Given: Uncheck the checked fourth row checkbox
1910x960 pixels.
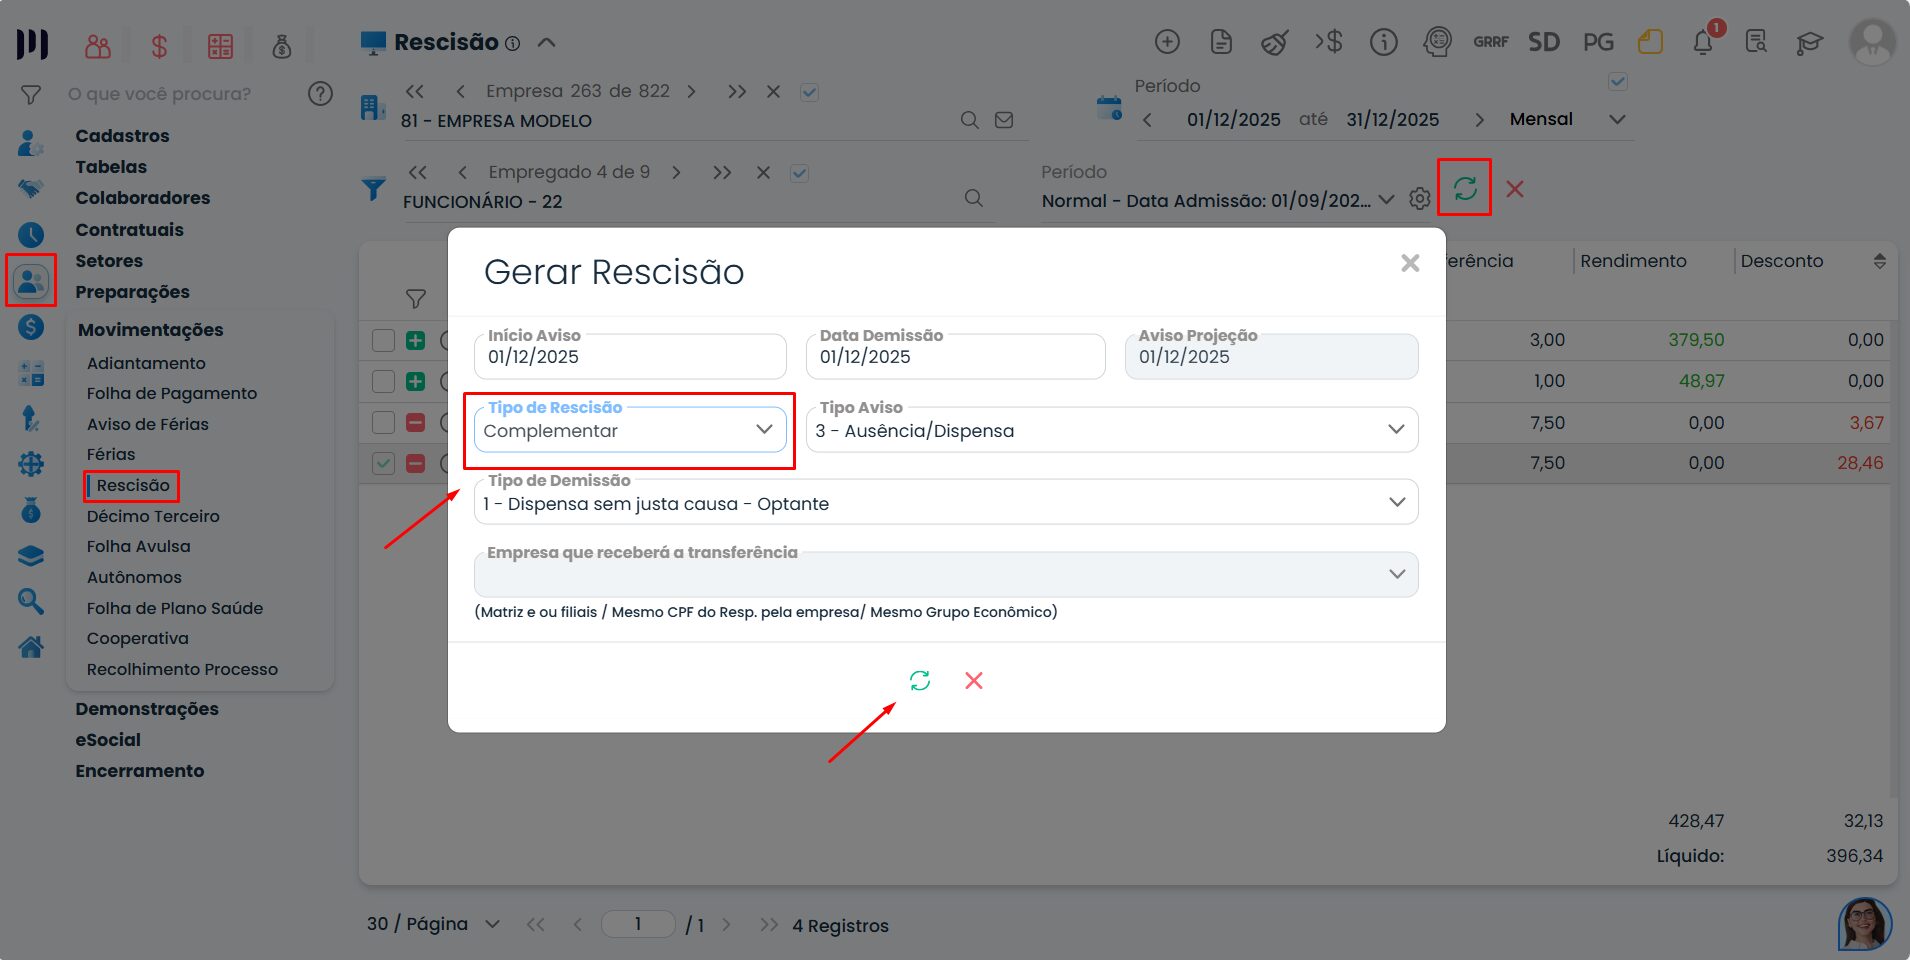Looking at the screenshot, I should [383, 463].
